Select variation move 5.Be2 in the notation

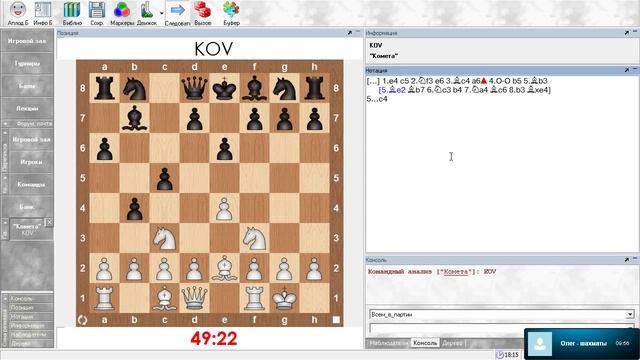pyautogui.click(x=392, y=90)
